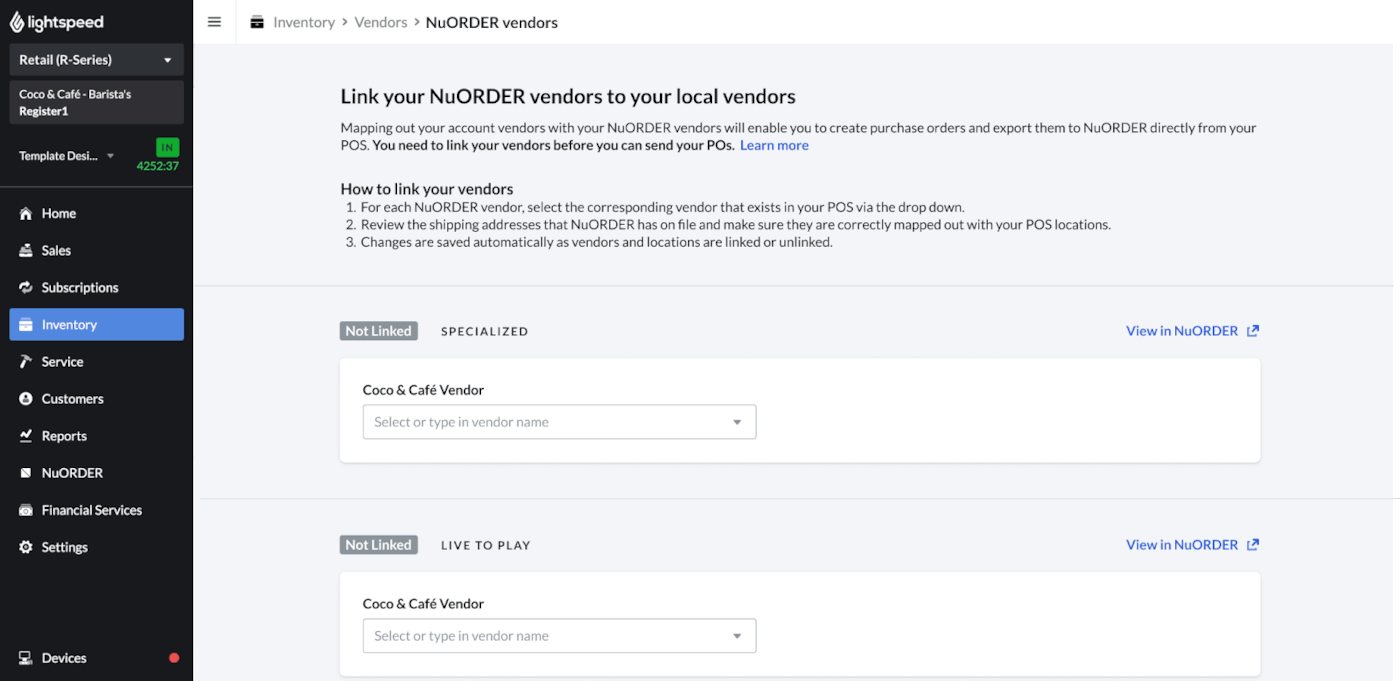Open the Home menu item
Screen dimensions: 1400x681
click(x=96, y=213)
